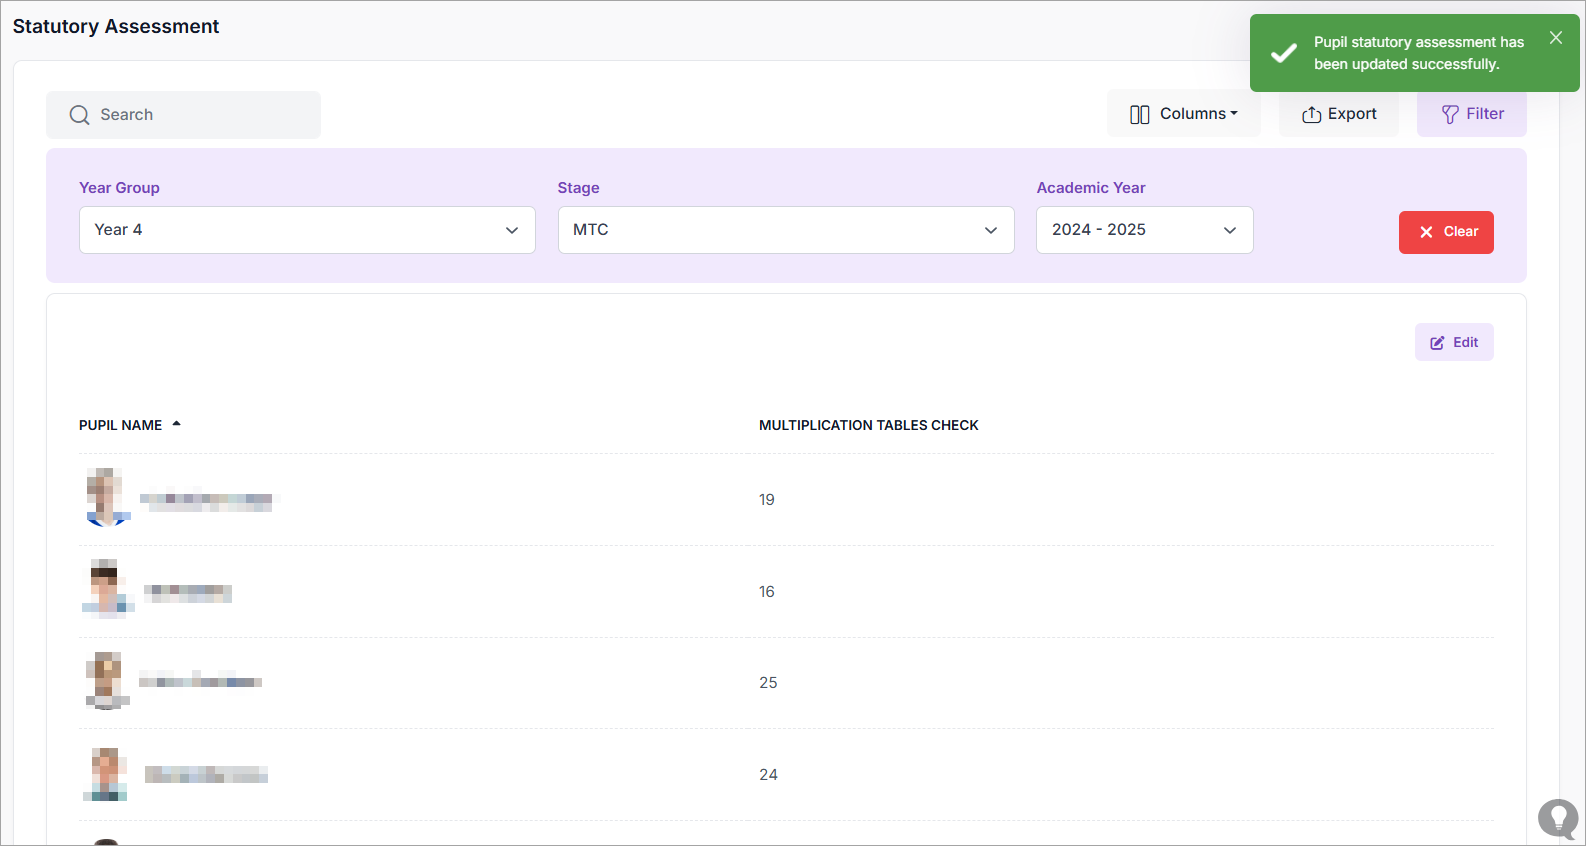The width and height of the screenshot is (1586, 846).
Task: Click the Columns layout icon
Action: (x=1139, y=115)
